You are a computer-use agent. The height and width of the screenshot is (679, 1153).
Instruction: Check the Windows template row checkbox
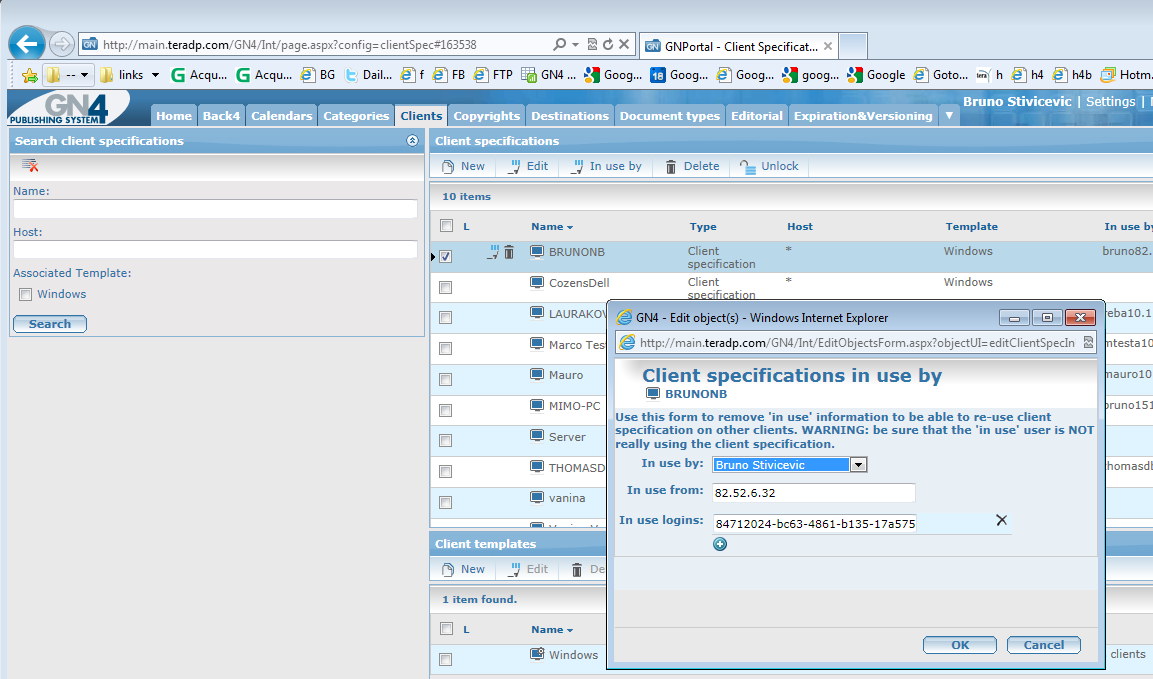coord(446,659)
